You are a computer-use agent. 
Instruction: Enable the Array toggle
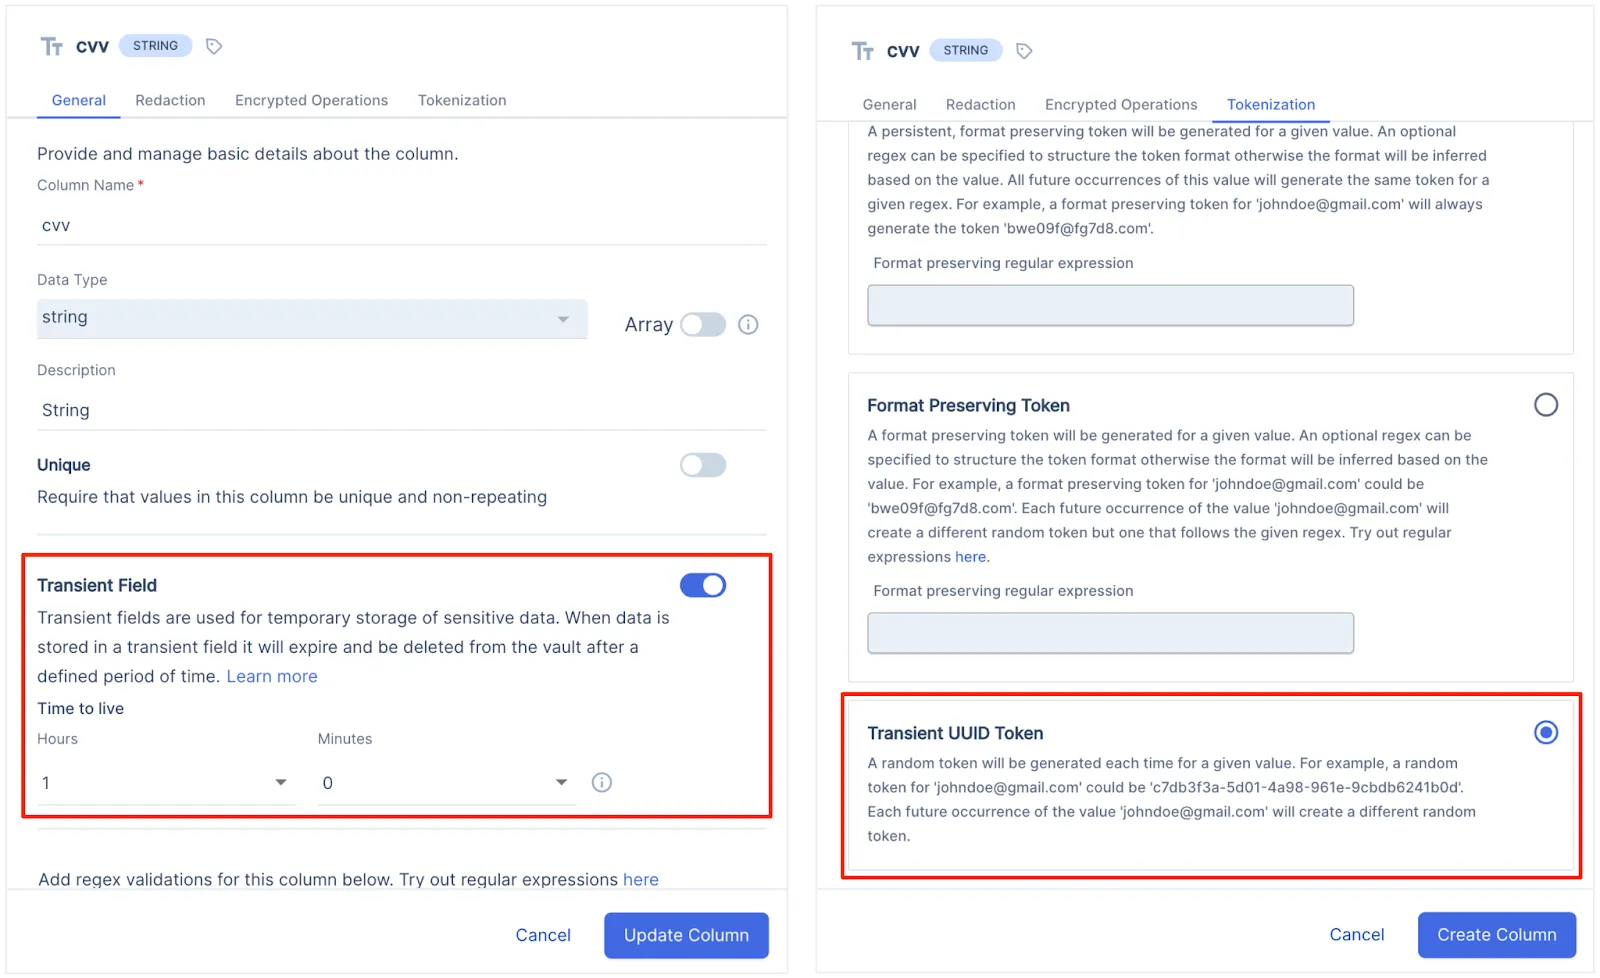click(703, 325)
